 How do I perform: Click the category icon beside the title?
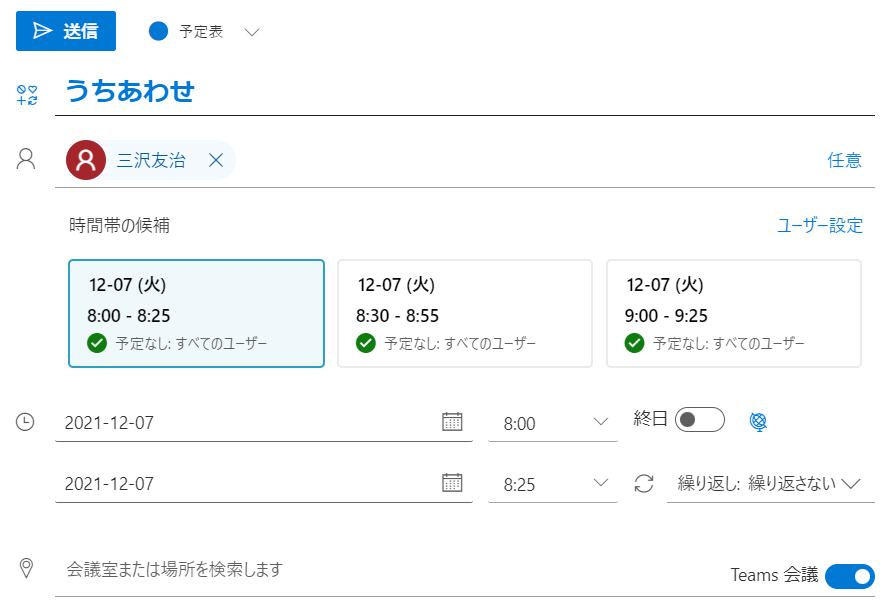point(26,95)
